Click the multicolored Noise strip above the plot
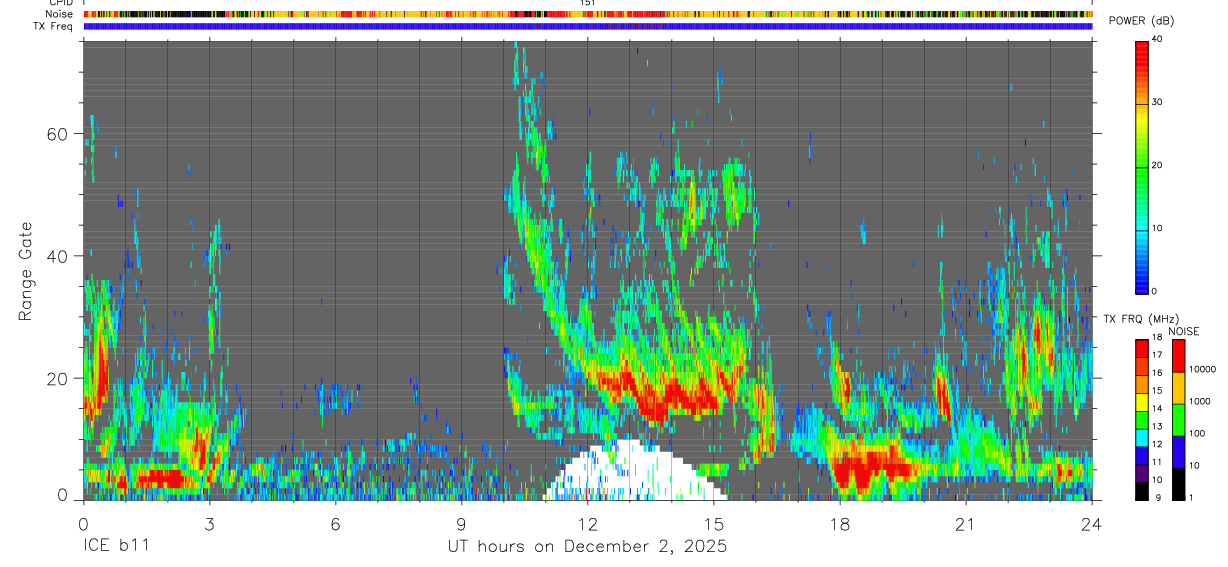 (x=588, y=14)
